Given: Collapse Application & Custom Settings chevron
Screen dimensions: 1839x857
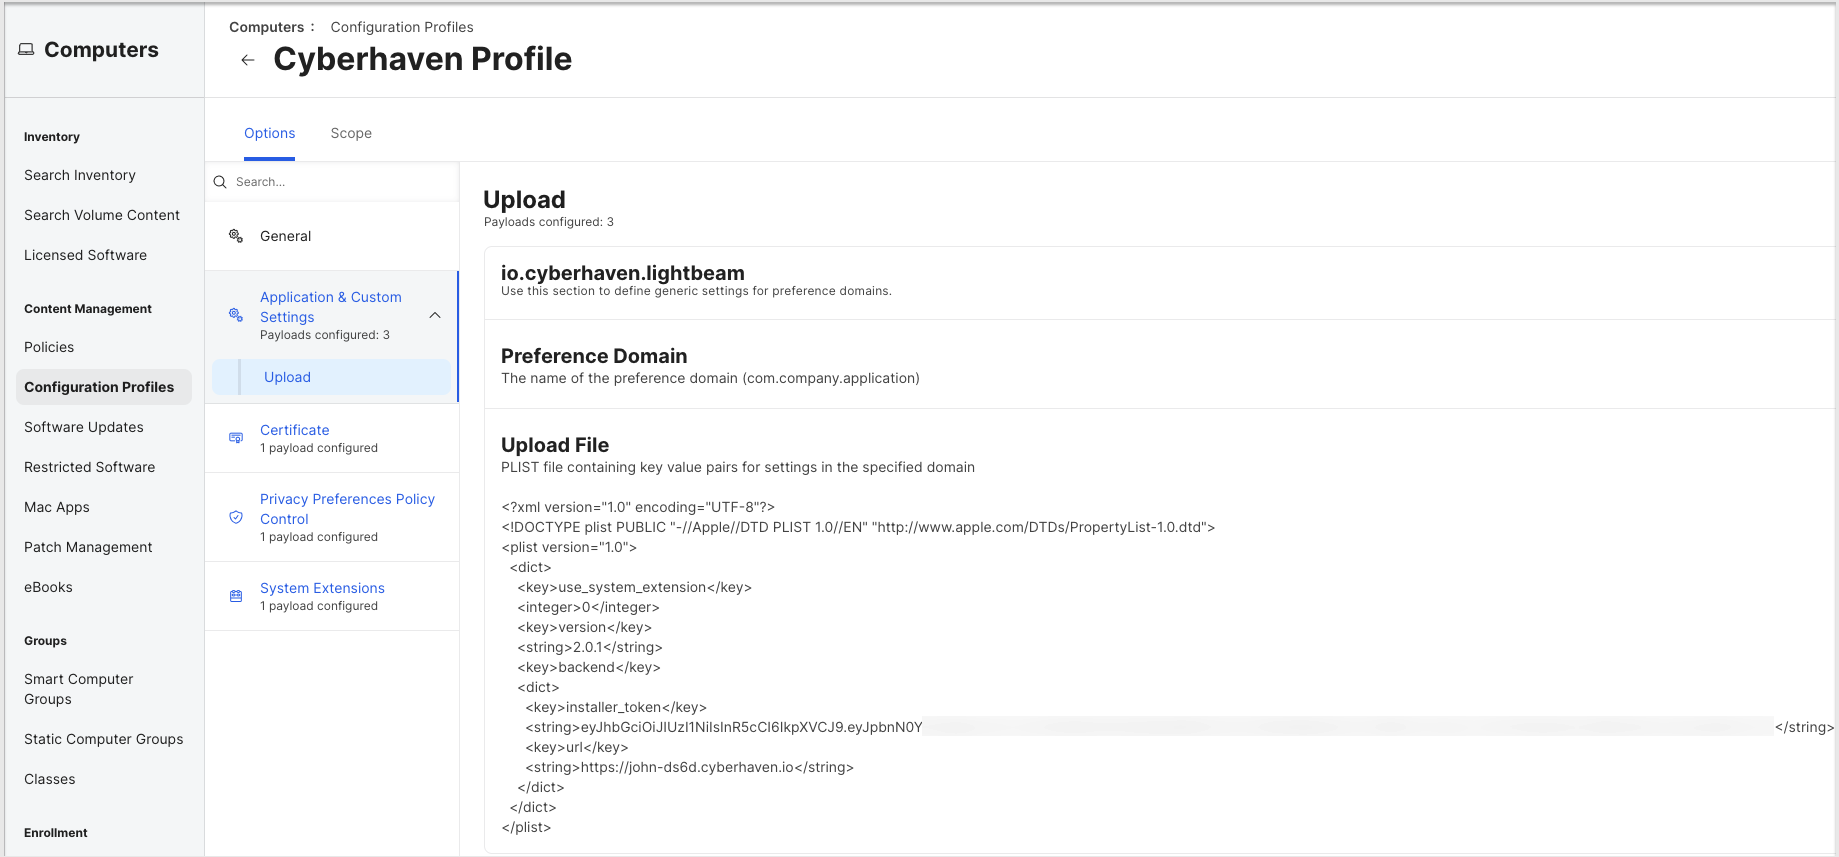Looking at the screenshot, I should coord(435,315).
